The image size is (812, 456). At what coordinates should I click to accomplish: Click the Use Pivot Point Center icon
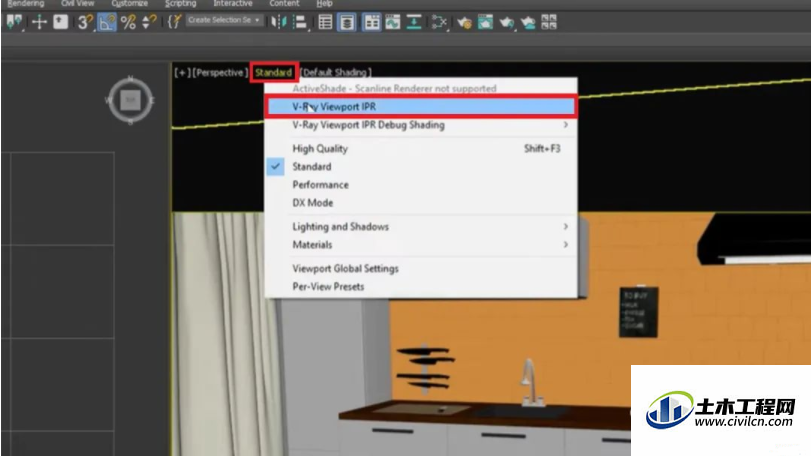14,22
